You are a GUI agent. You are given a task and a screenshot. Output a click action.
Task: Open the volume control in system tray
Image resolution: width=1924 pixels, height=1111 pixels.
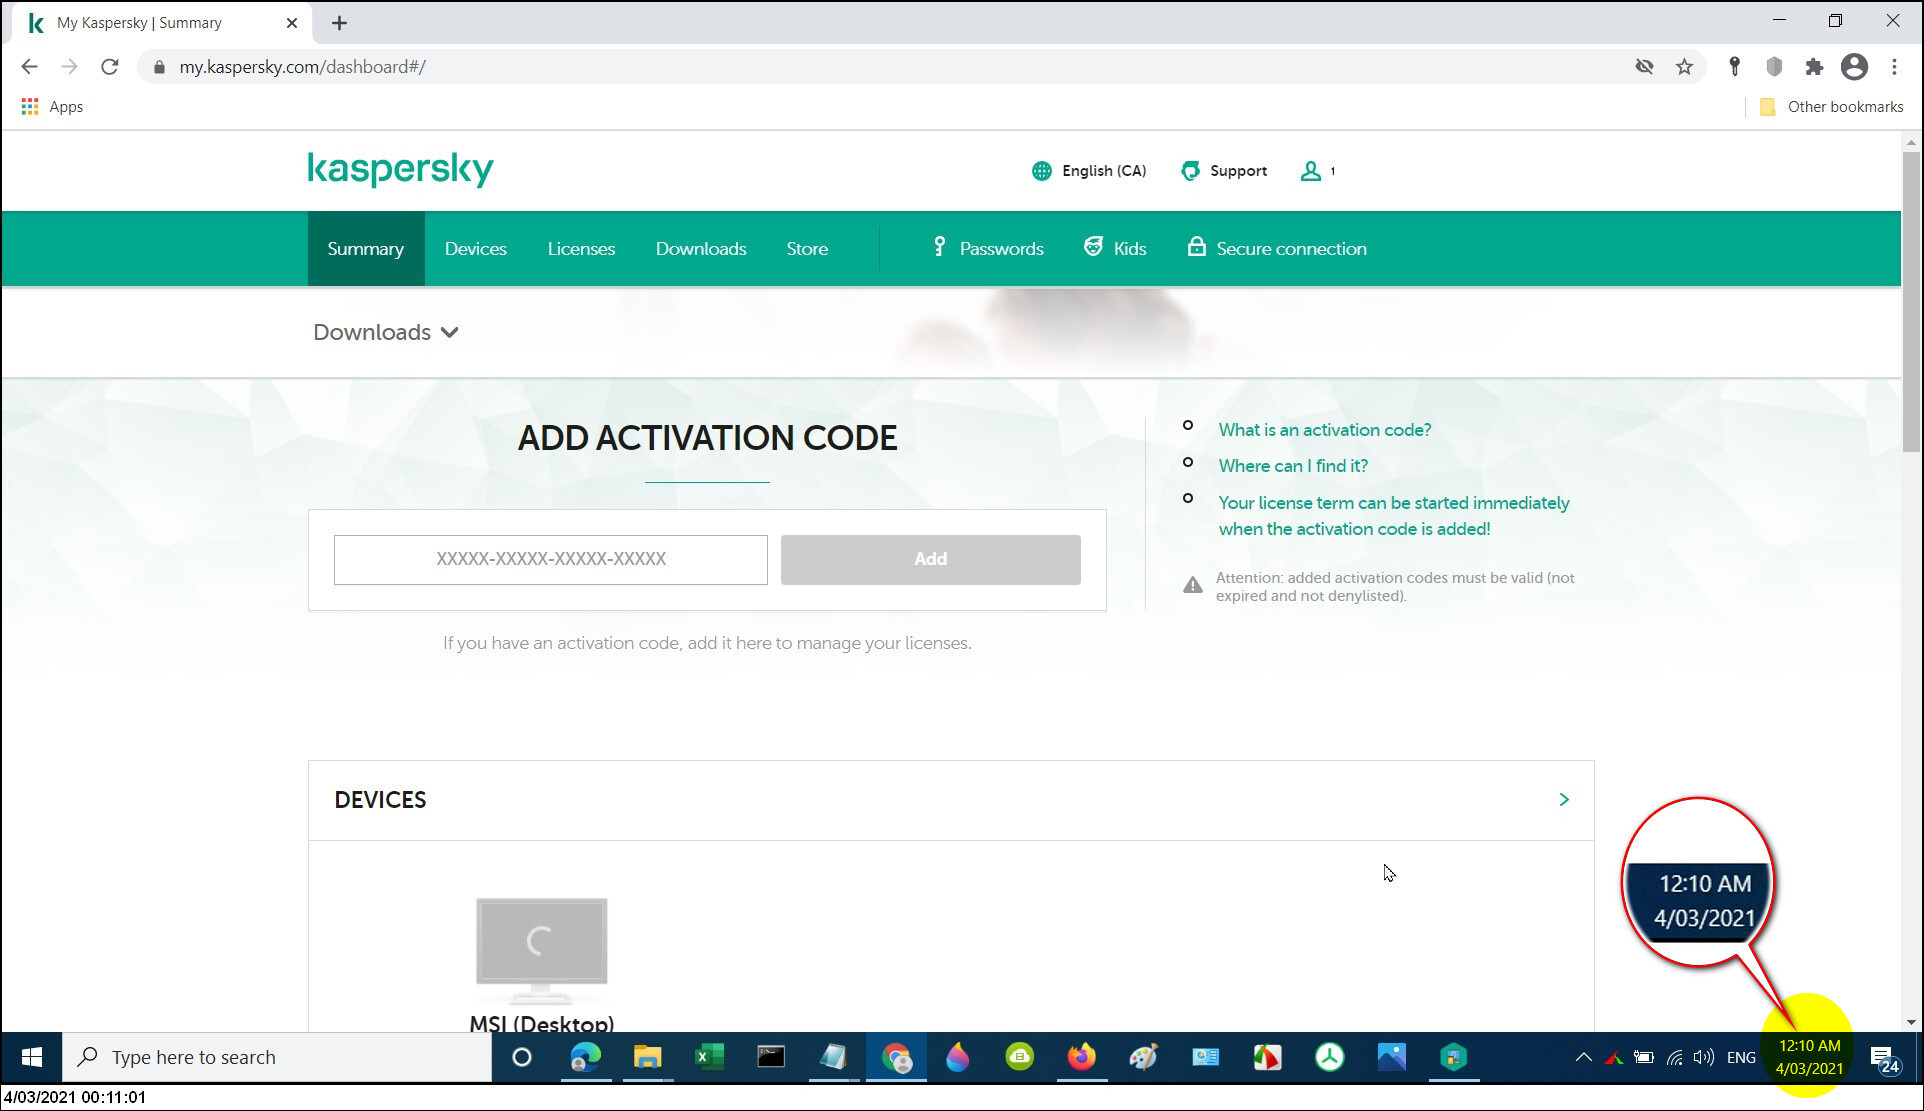click(x=1705, y=1057)
